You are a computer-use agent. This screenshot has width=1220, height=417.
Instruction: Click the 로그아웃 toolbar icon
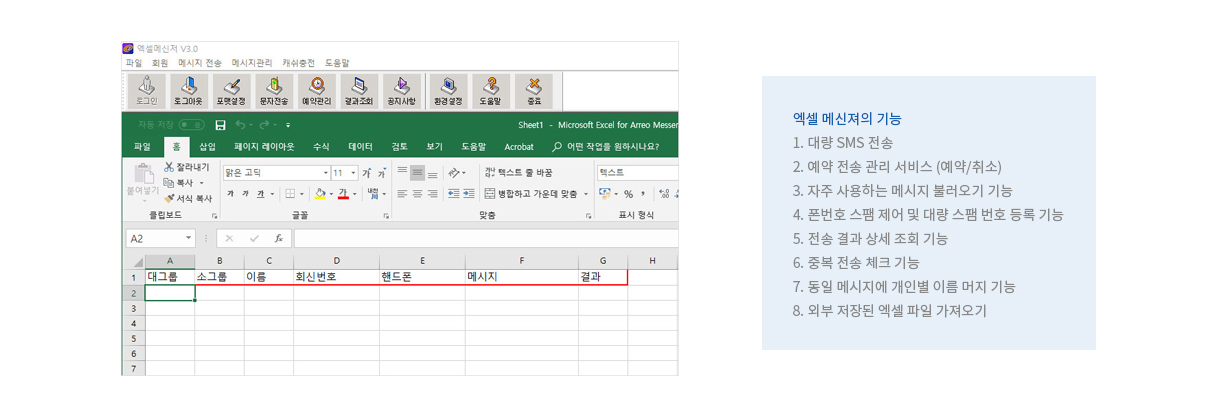point(189,90)
